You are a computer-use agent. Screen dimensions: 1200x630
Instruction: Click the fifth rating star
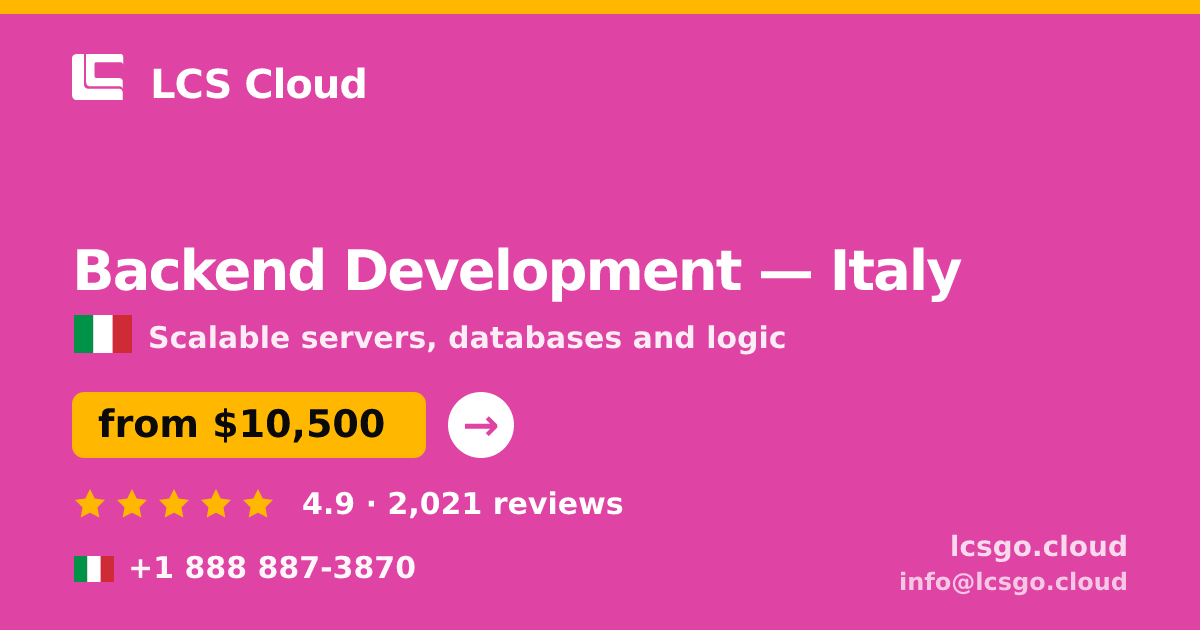click(x=258, y=504)
